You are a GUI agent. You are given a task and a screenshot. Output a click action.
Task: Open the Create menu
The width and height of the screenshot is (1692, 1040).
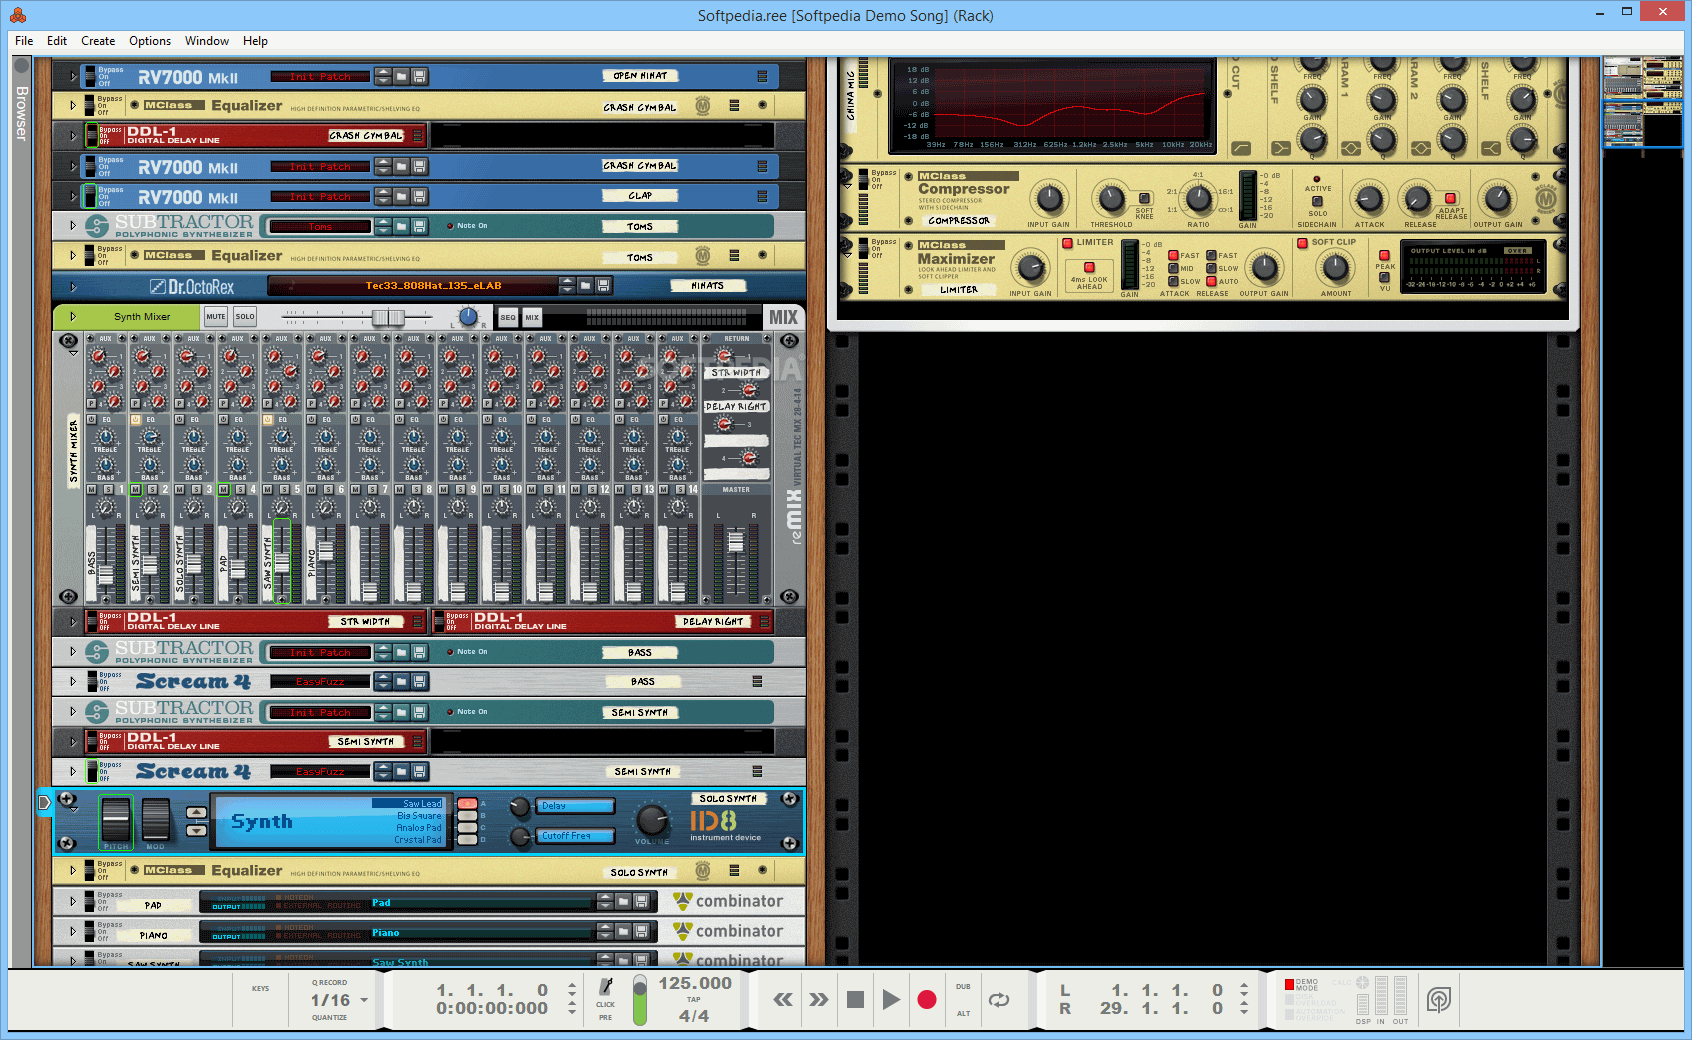coord(98,41)
